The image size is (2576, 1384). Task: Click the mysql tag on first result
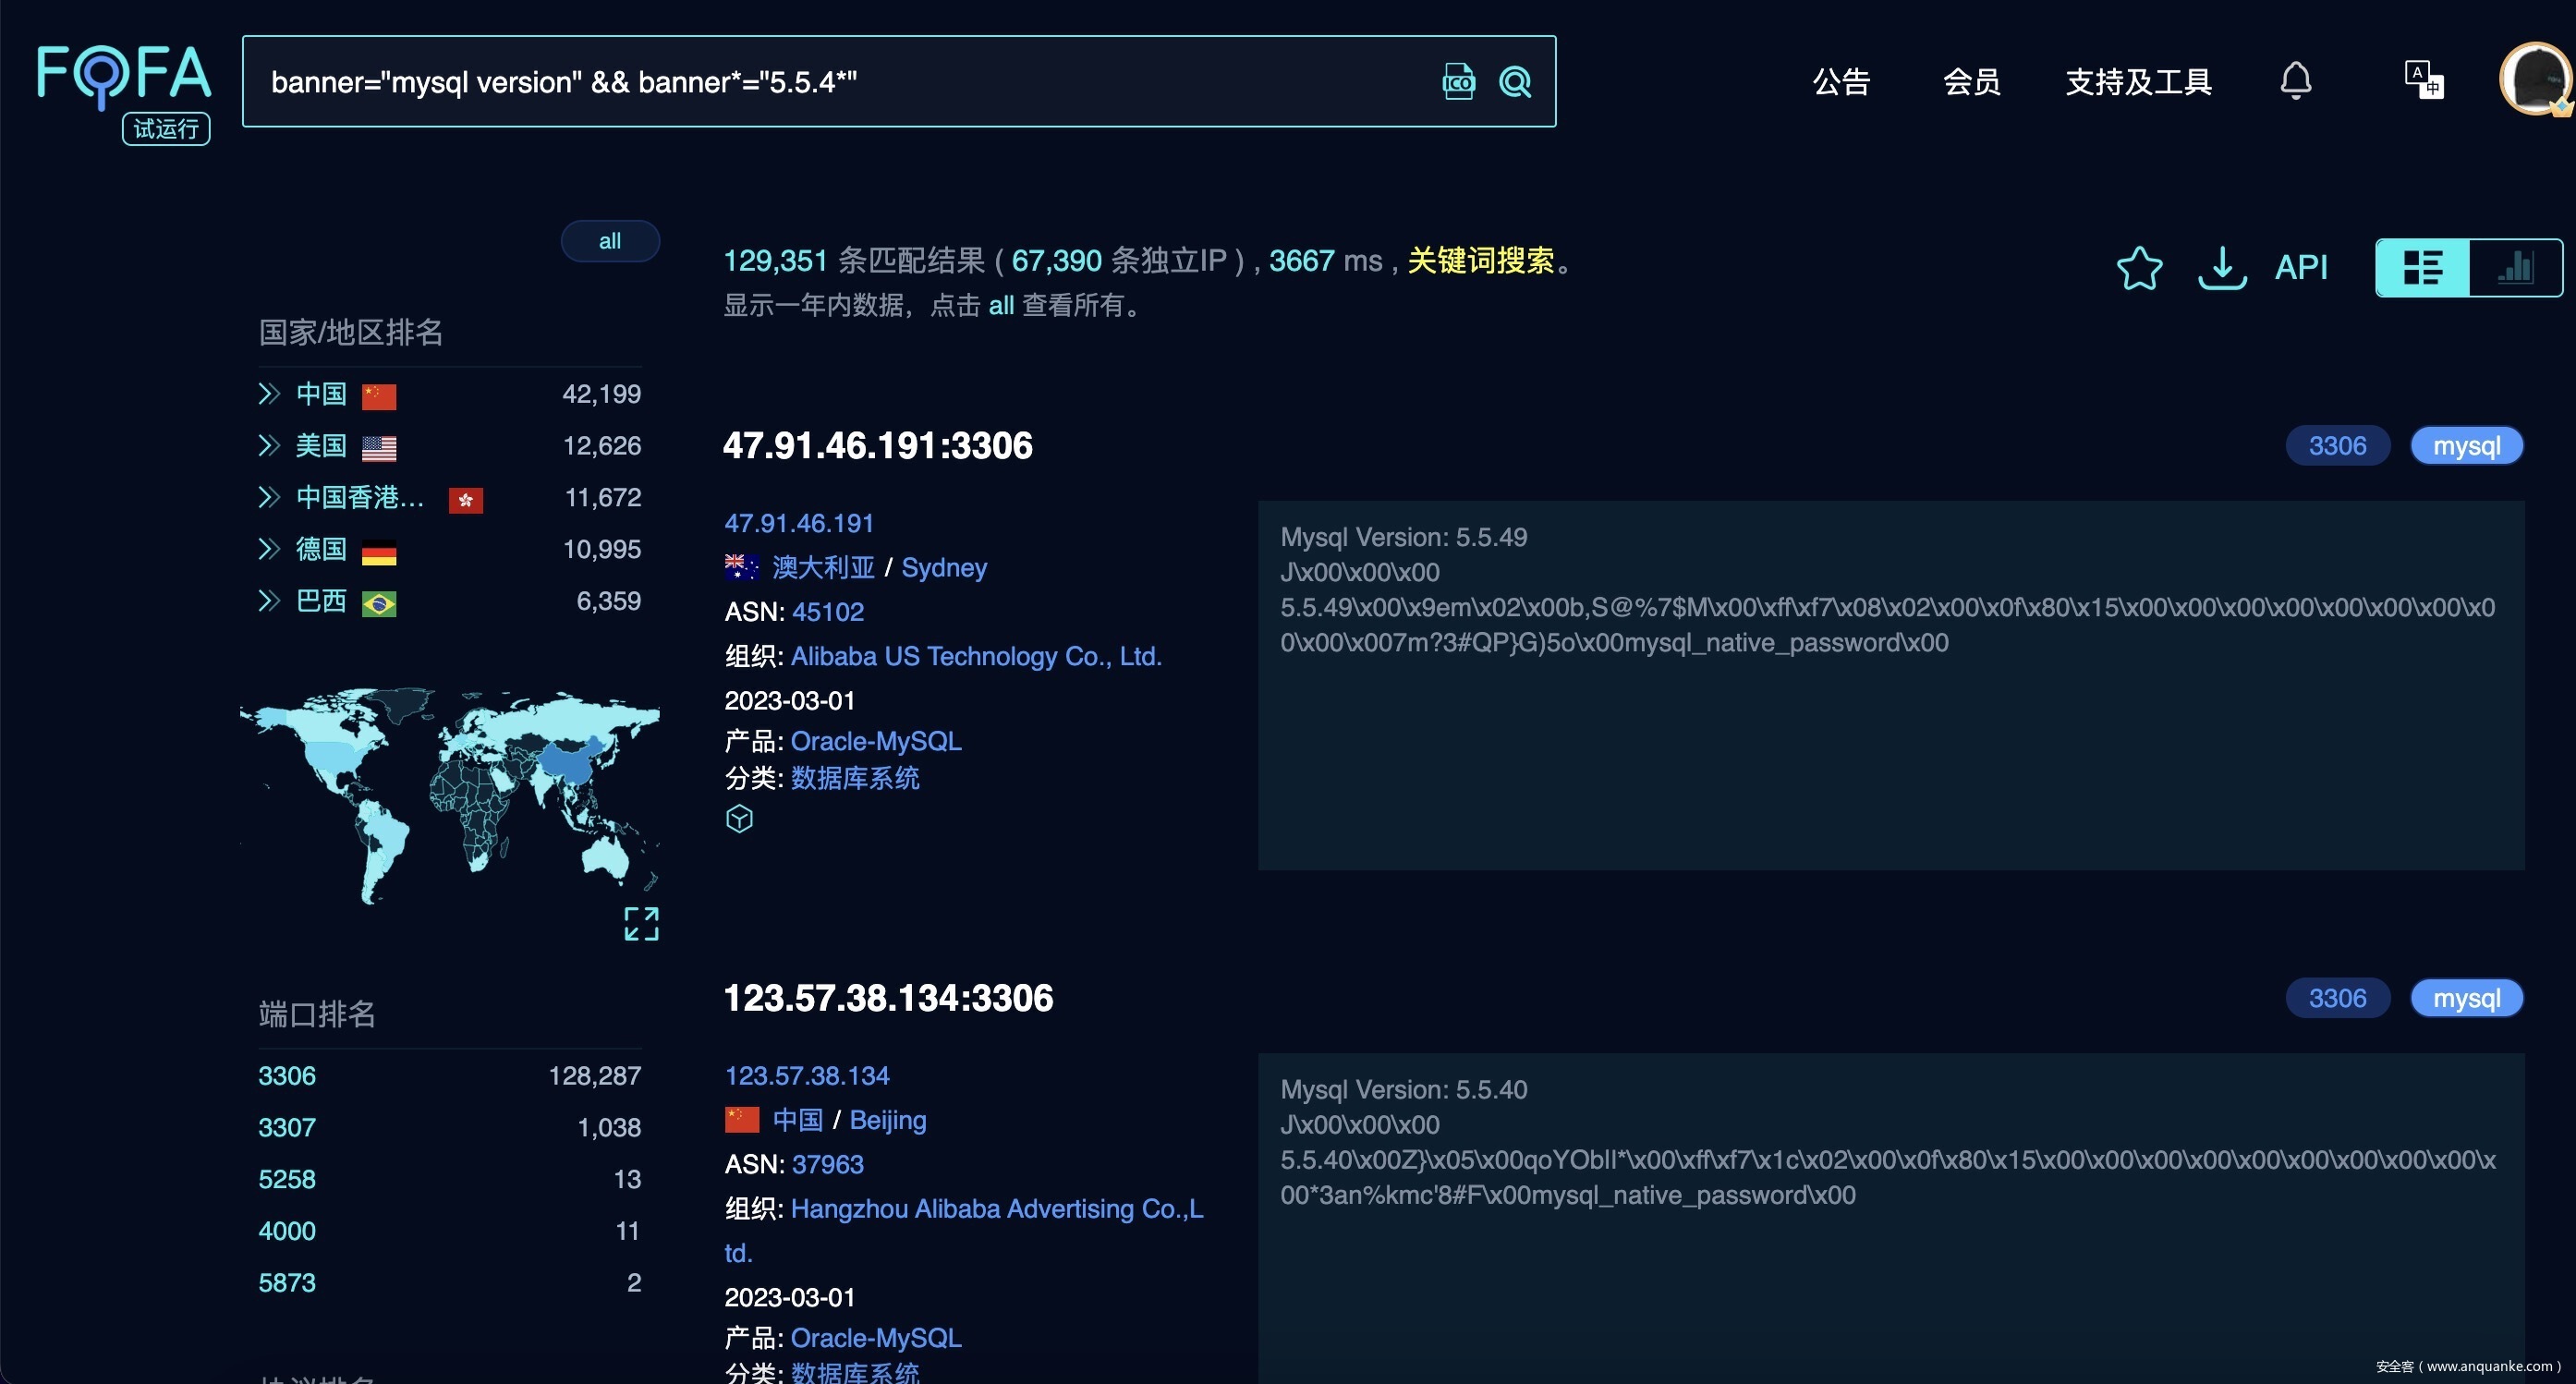point(2466,446)
